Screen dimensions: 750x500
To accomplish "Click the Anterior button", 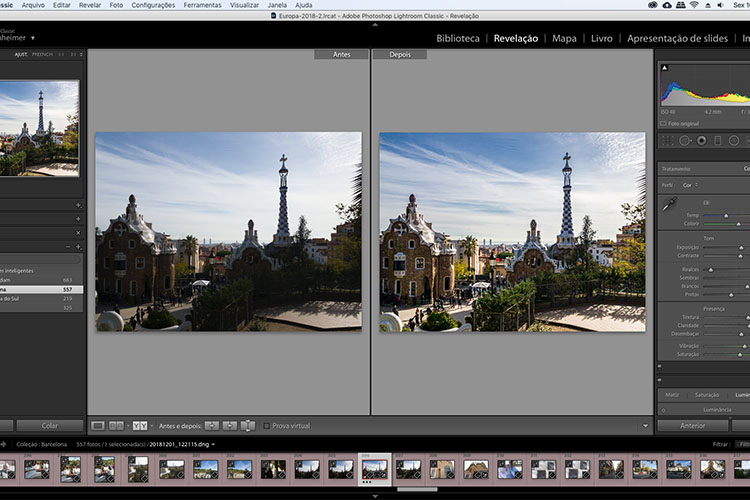I will 693,425.
